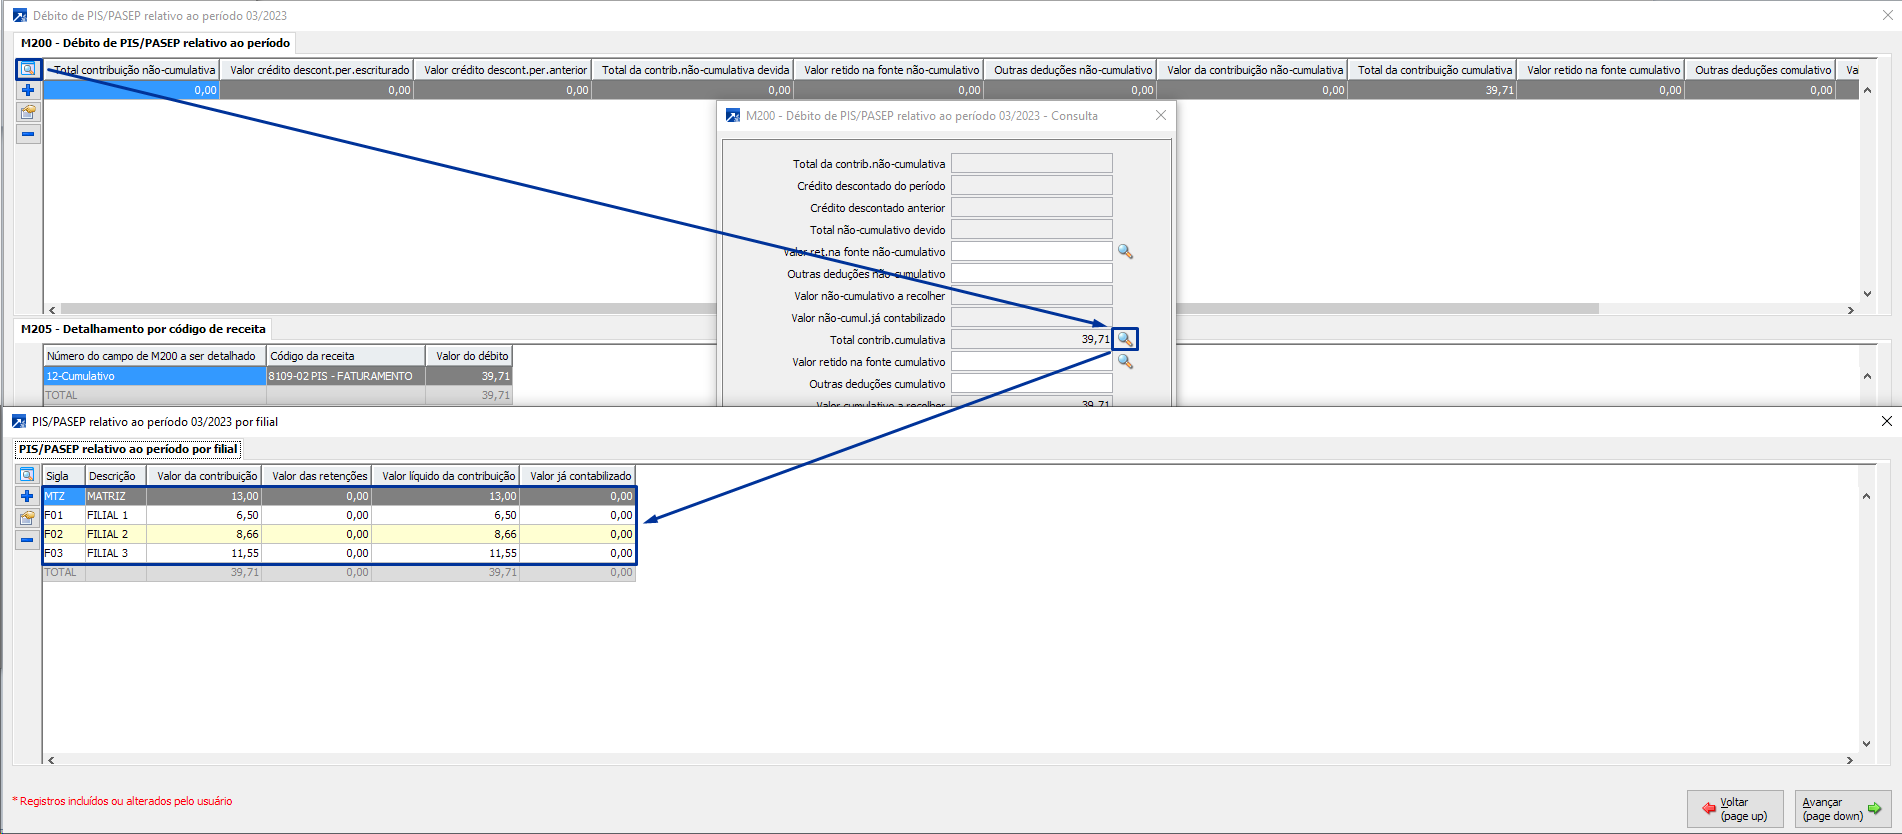The height and width of the screenshot is (834, 1902).
Task: Click the Sigla column header
Action: click(64, 476)
